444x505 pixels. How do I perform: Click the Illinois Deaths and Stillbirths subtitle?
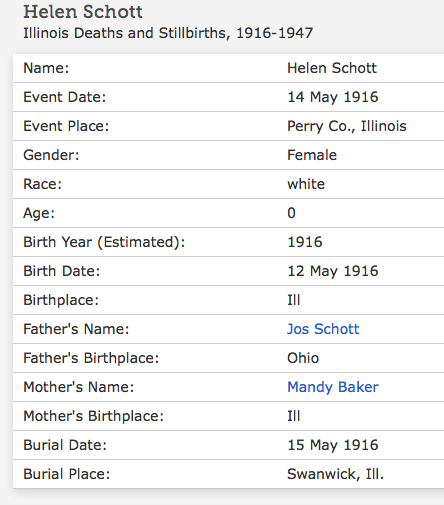[168, 33]
